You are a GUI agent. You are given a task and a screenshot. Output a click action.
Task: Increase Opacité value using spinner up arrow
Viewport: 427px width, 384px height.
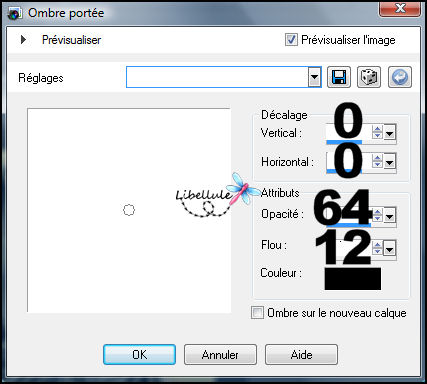click(x=377, y=212)
